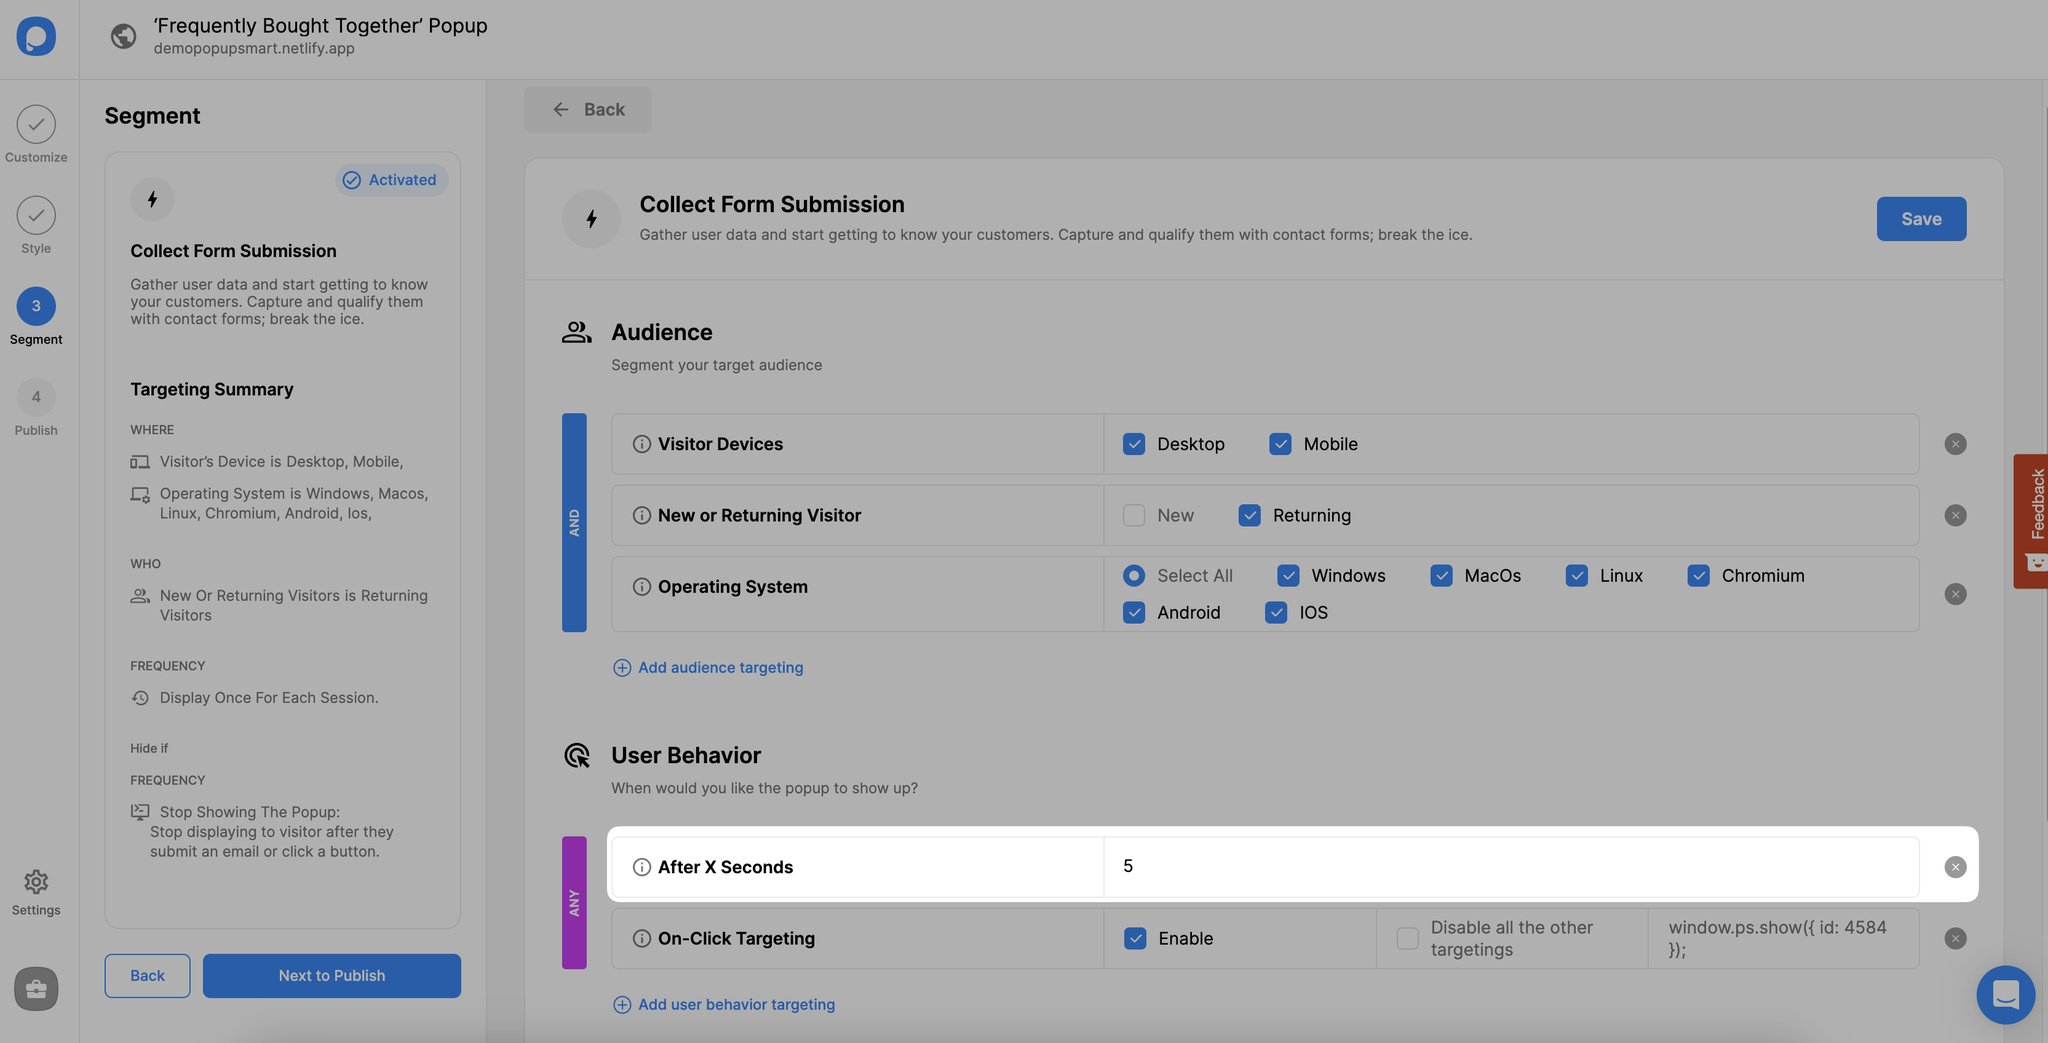Toggle the blue AND condition bar
This screenshot has width=2048, height=1043.
(x=574, y=522)
